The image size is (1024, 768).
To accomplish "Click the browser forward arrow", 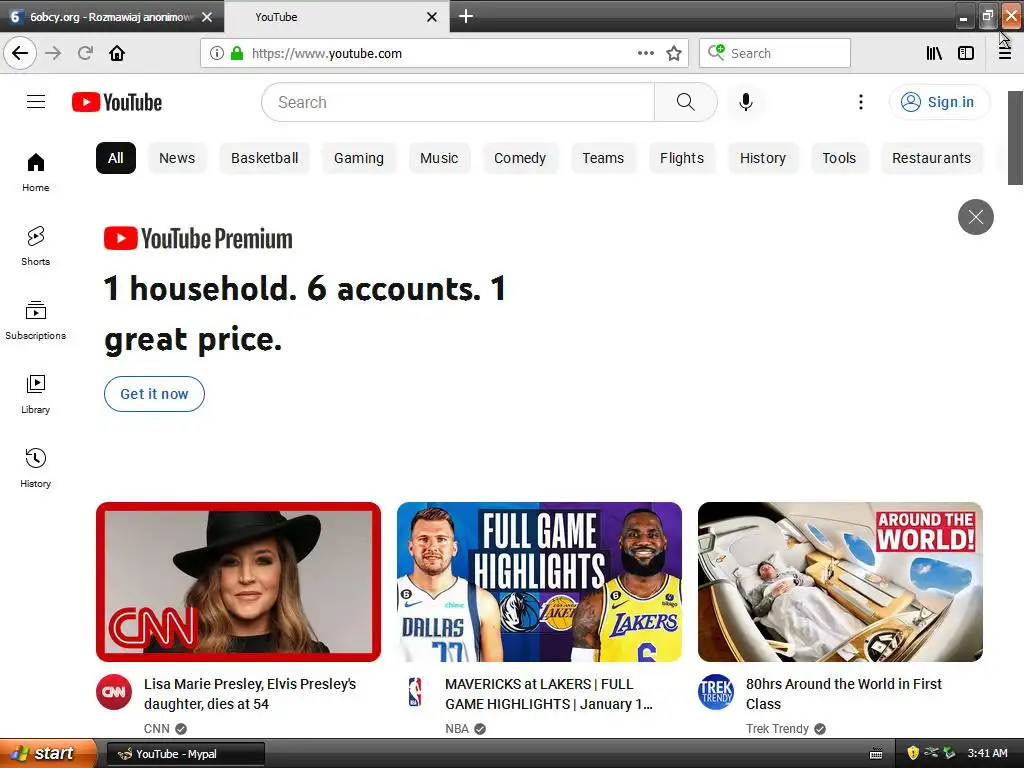I will pos(53,53).
